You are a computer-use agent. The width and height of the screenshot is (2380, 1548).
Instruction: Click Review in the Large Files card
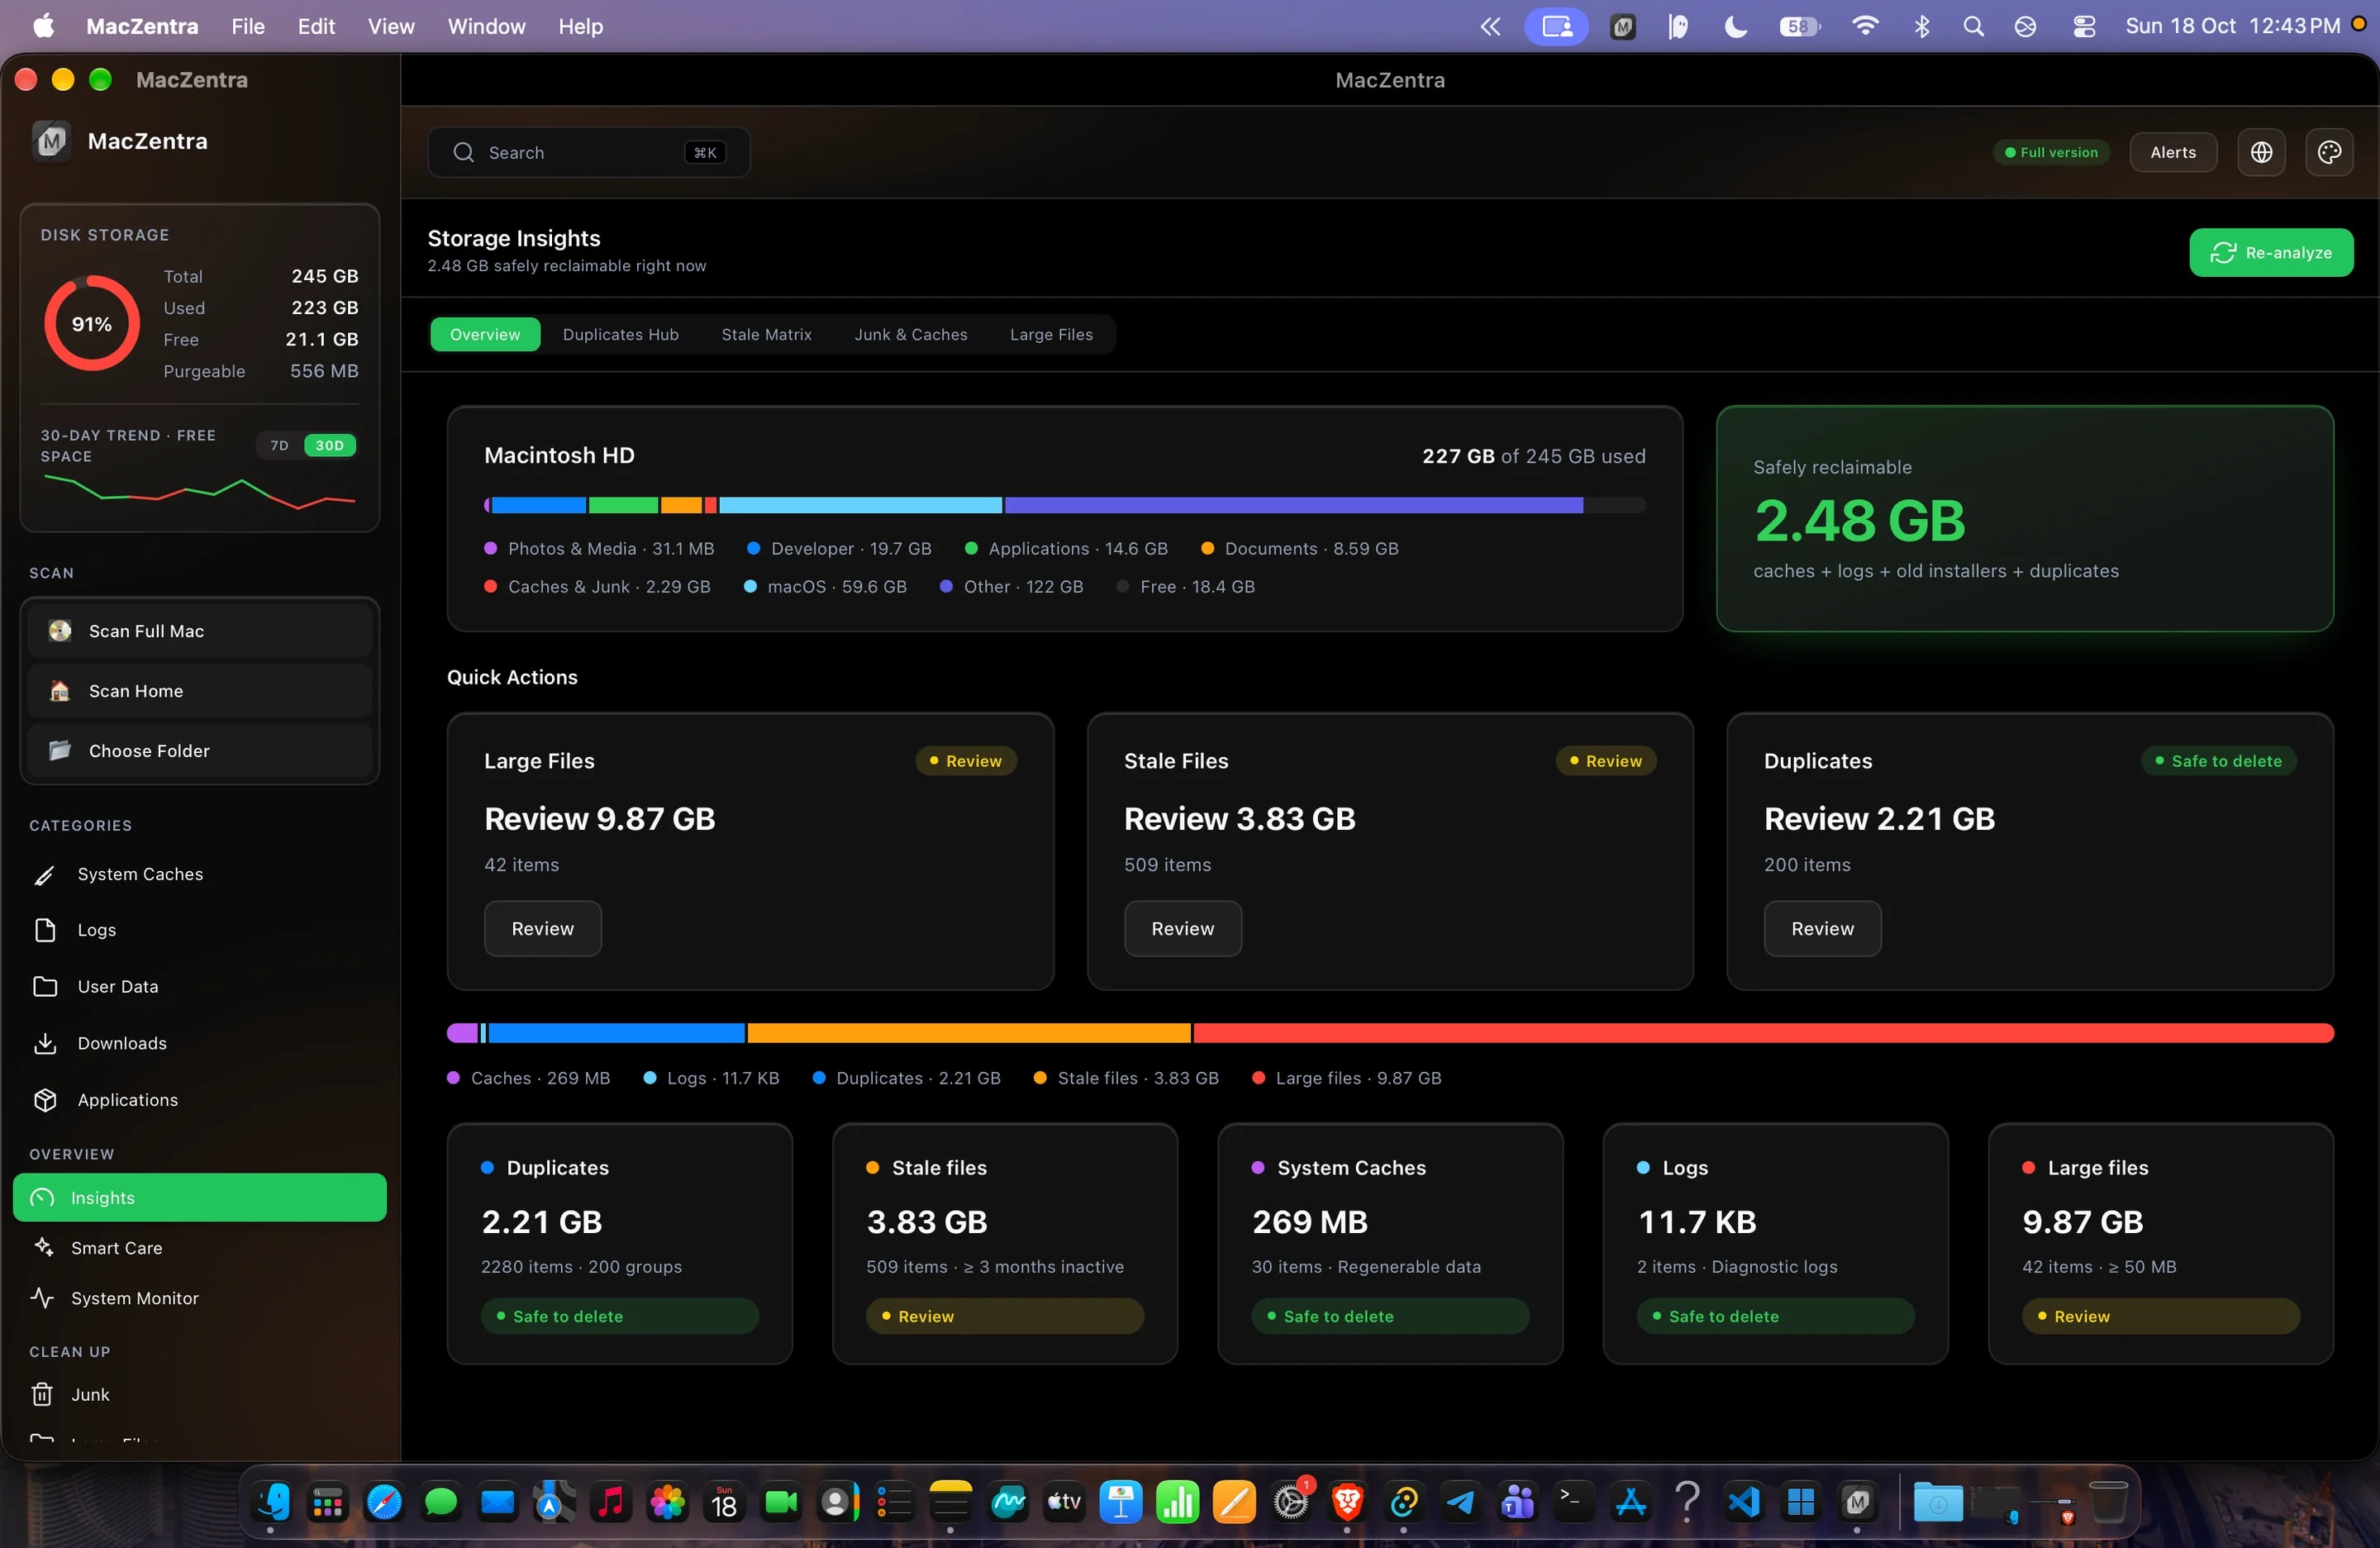coord(542,928)
